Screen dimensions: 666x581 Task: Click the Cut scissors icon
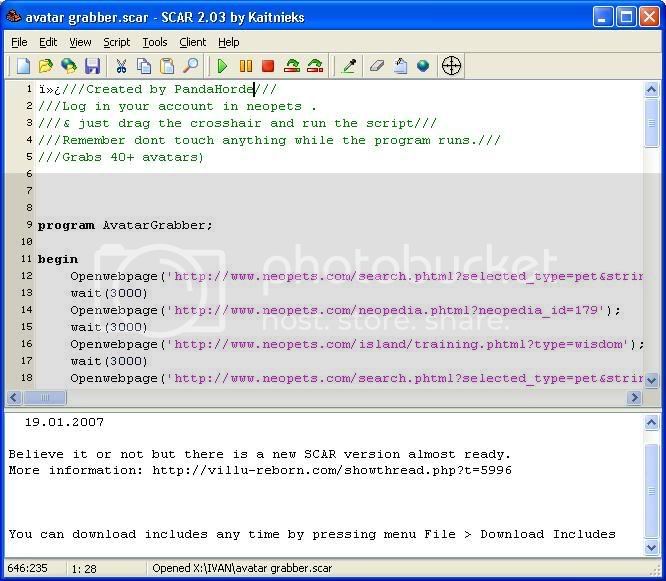coord(121,66)
